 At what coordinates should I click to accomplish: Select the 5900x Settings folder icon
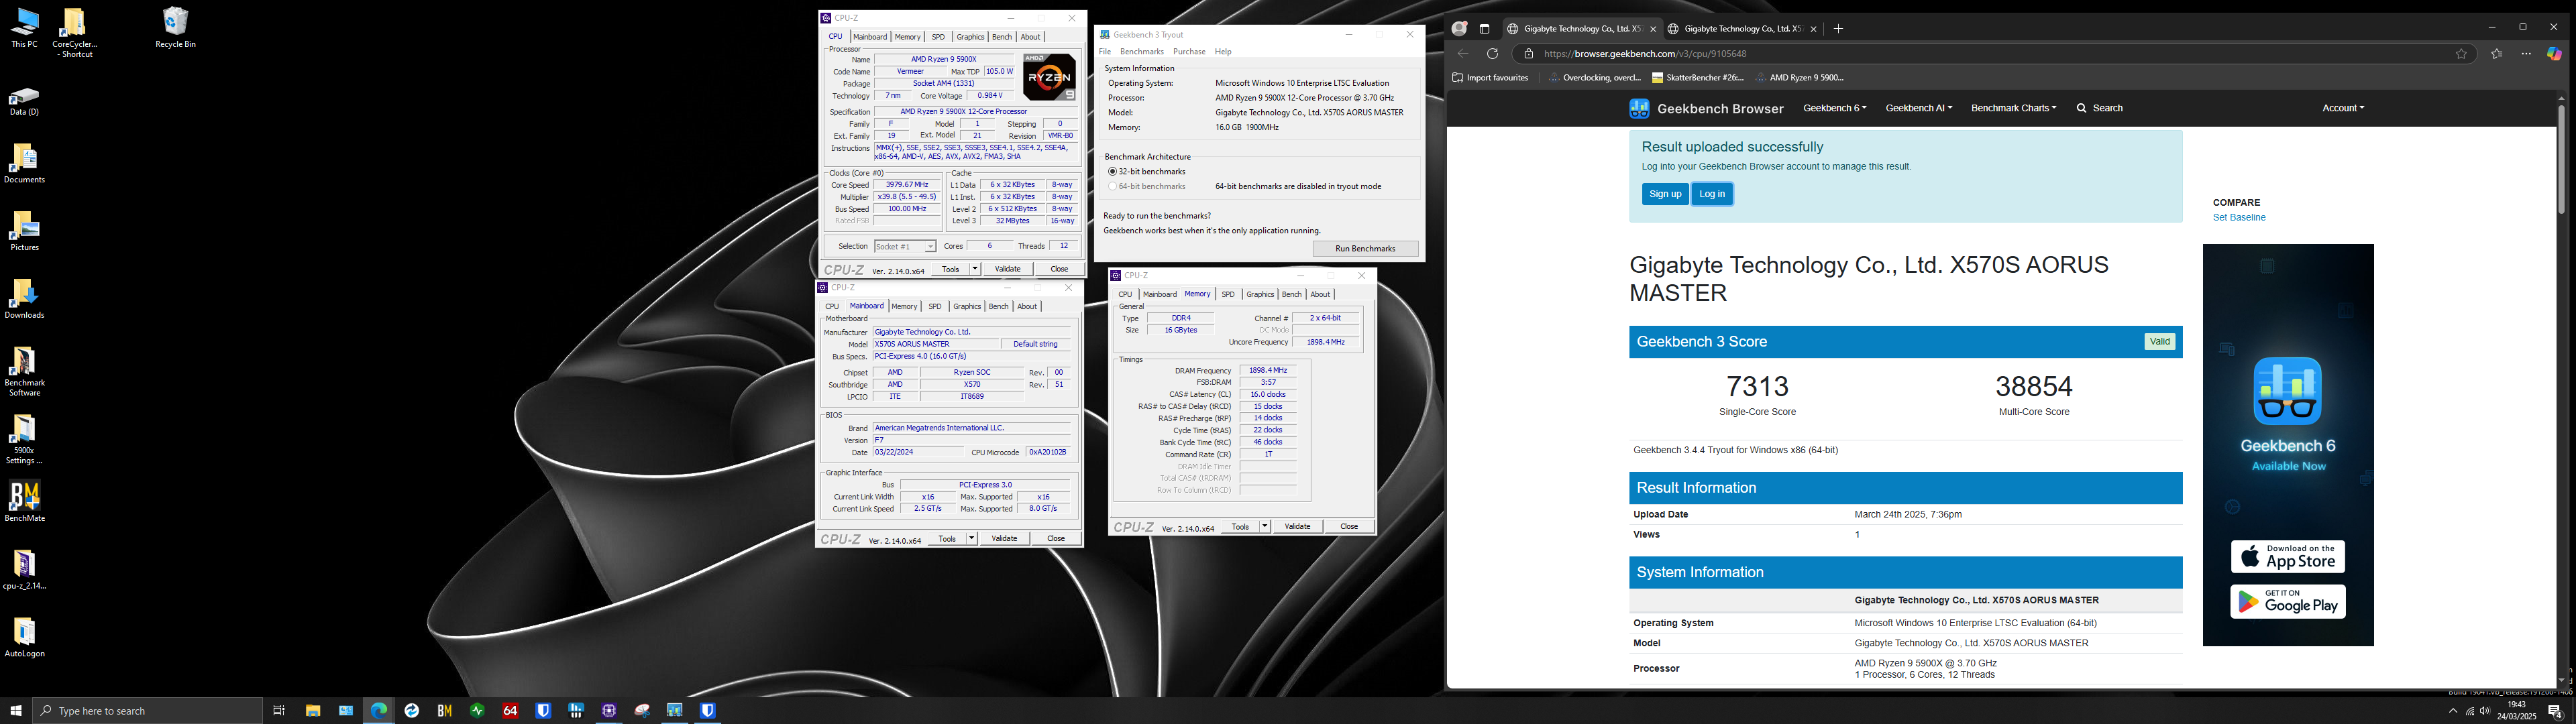click(24, 440)
